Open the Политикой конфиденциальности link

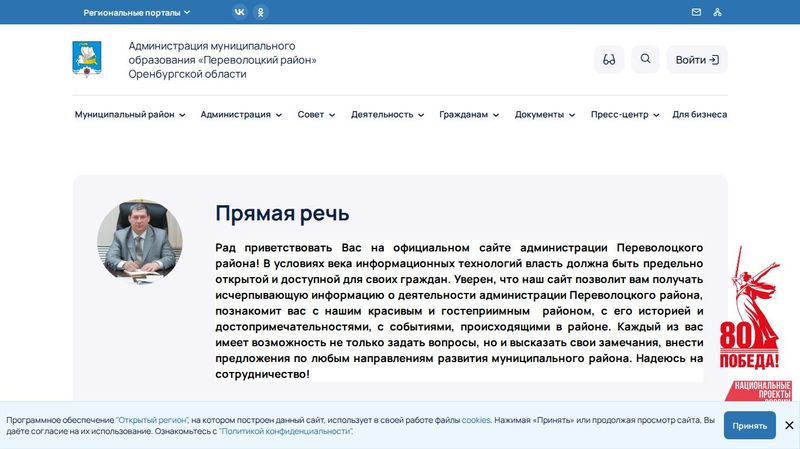click(285, 431)
